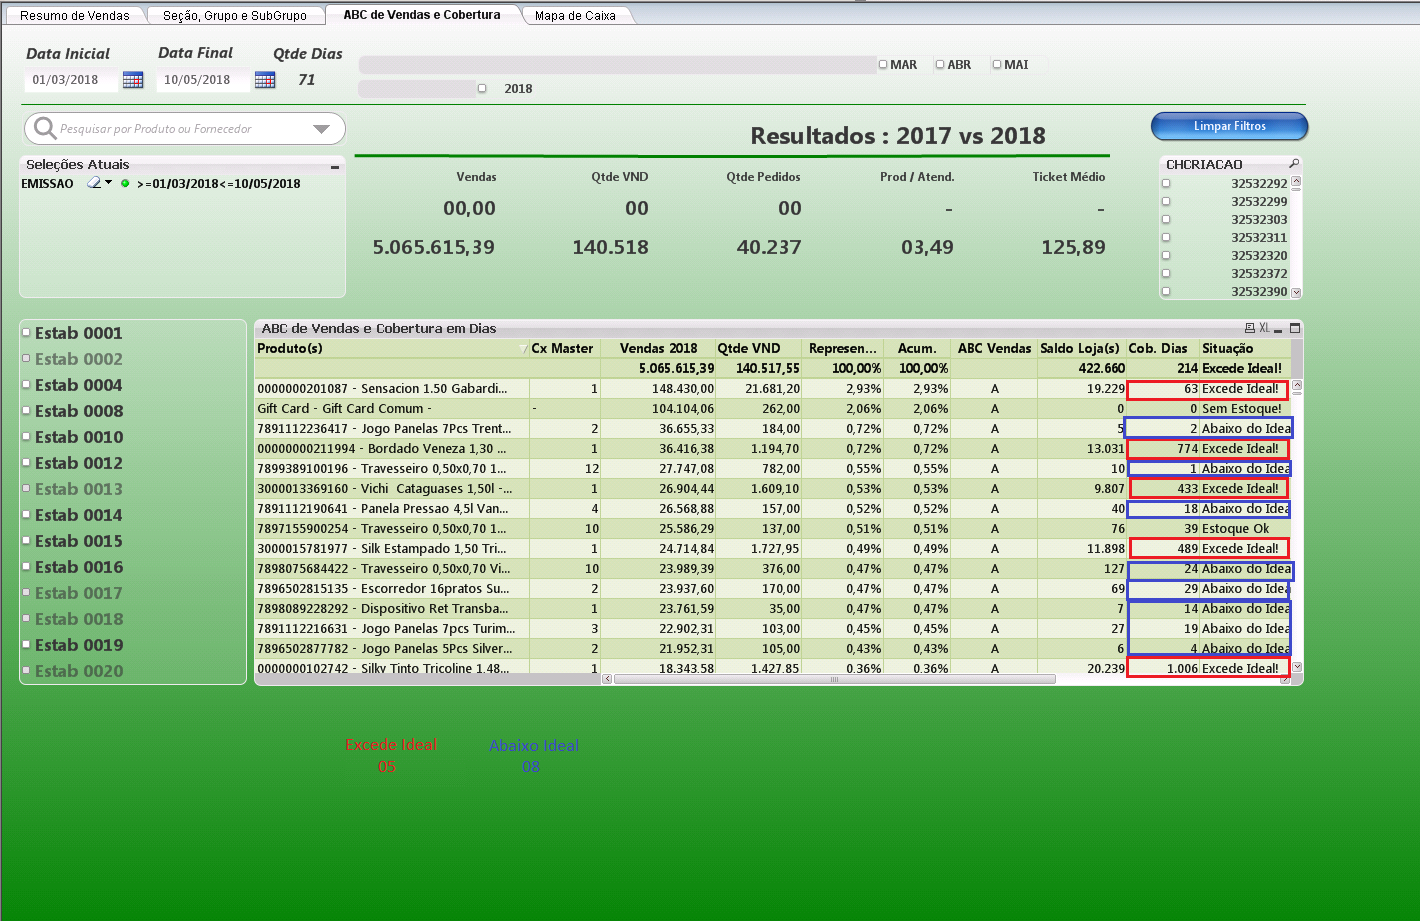Open the Produto(s) column dropdown indicator

pyautogui.click(x=523, y=349)
